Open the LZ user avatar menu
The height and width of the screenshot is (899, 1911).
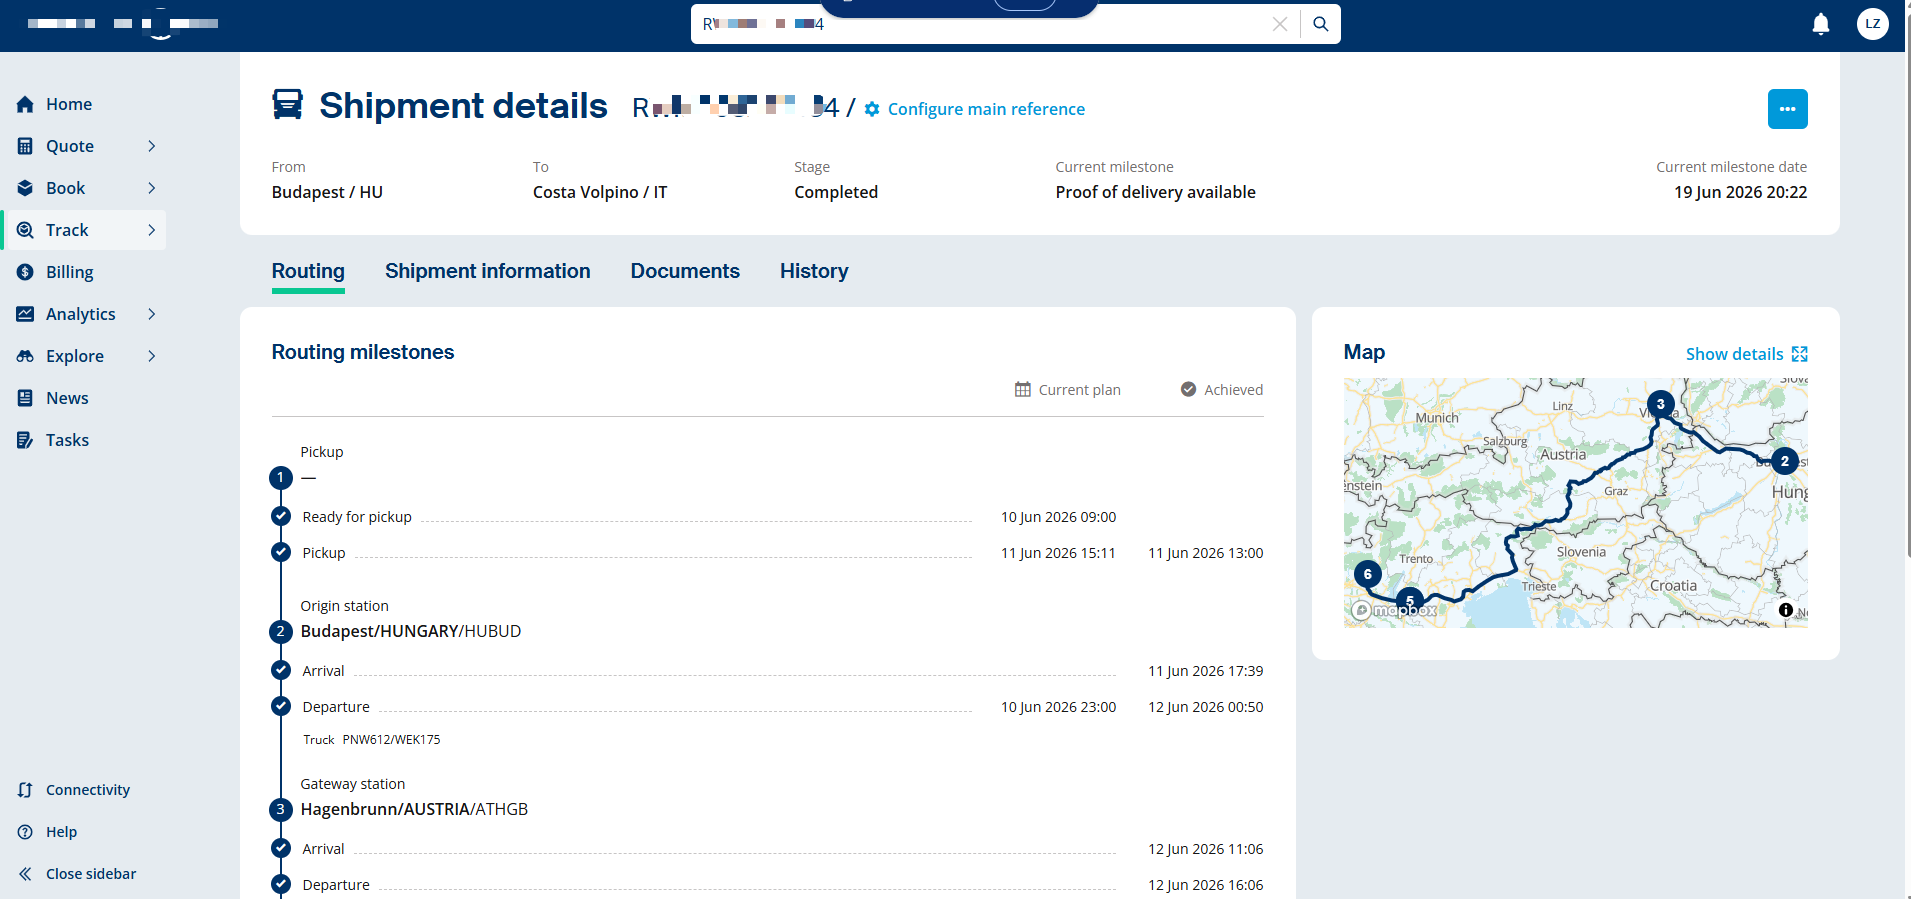pos(1872,24)
